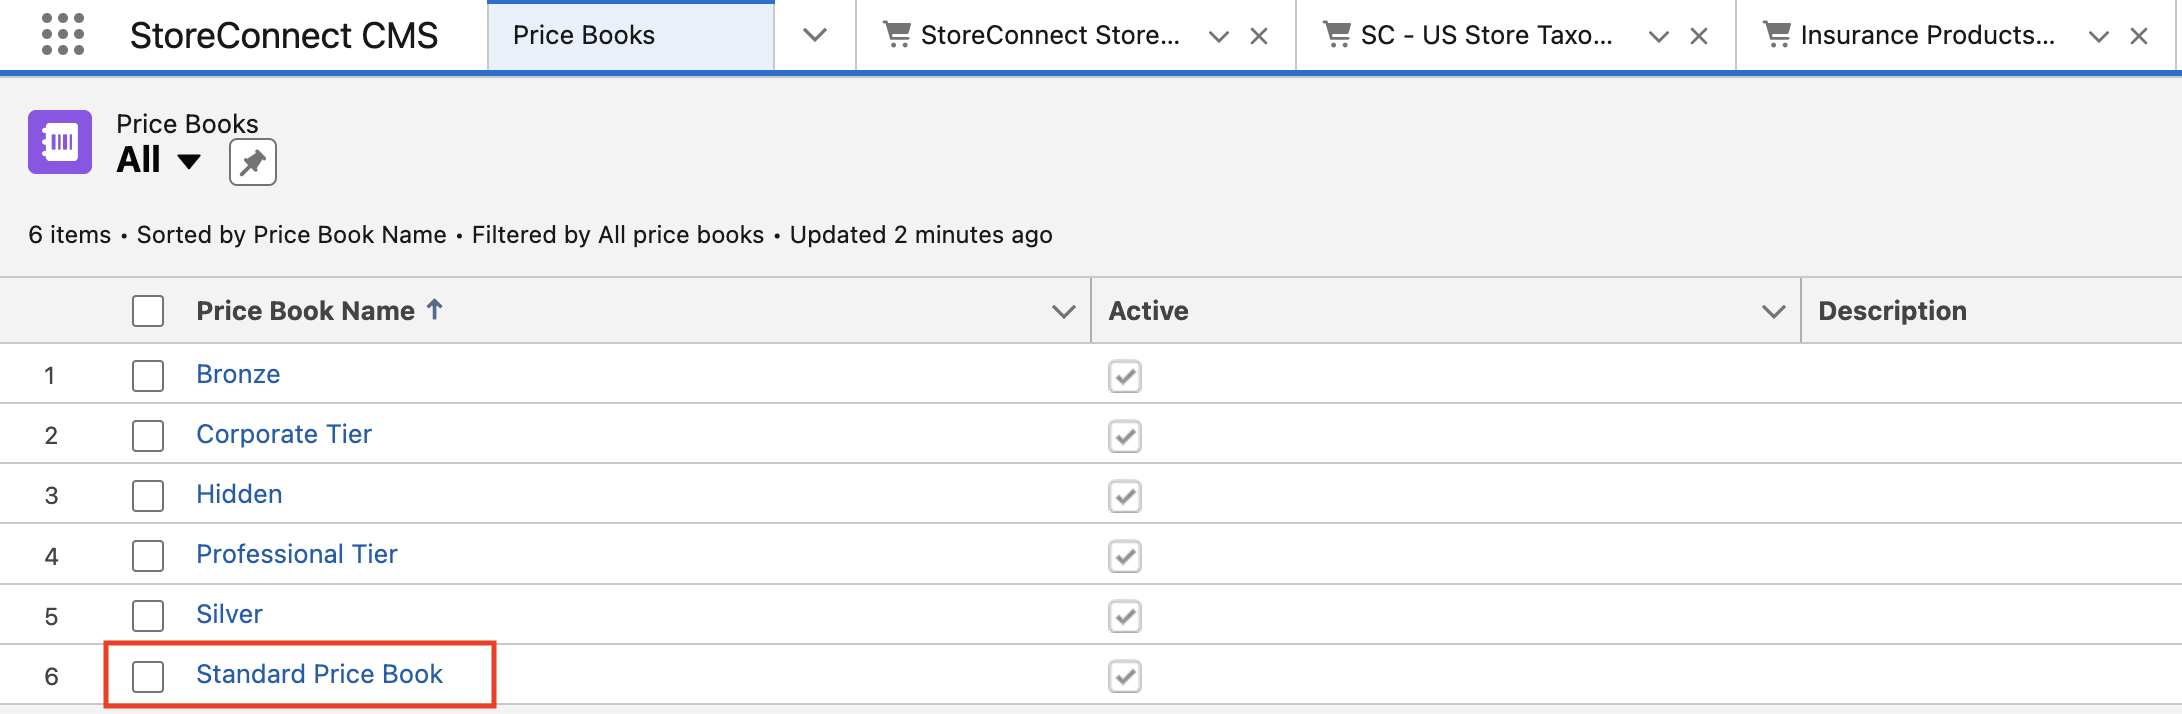Click the shopping cart icon on the SC - US Store Taxo tab
2182x714 pixels.
tap(1337, 35)
